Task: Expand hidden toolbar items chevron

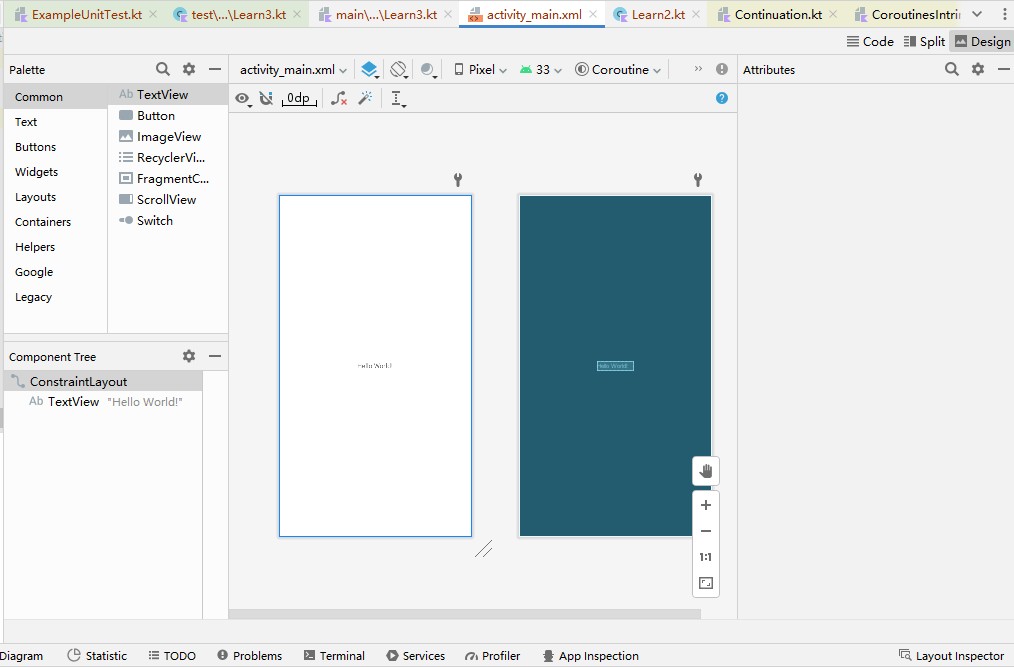Action: coord(698,69)
